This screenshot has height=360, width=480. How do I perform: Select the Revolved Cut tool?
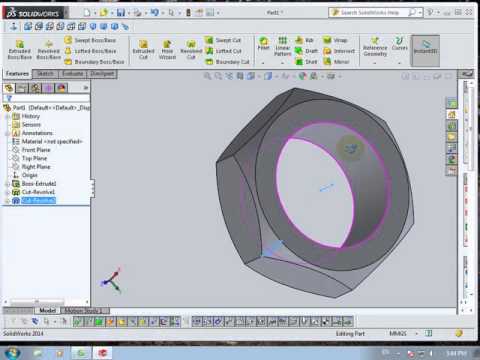click(x=191, y=50)
